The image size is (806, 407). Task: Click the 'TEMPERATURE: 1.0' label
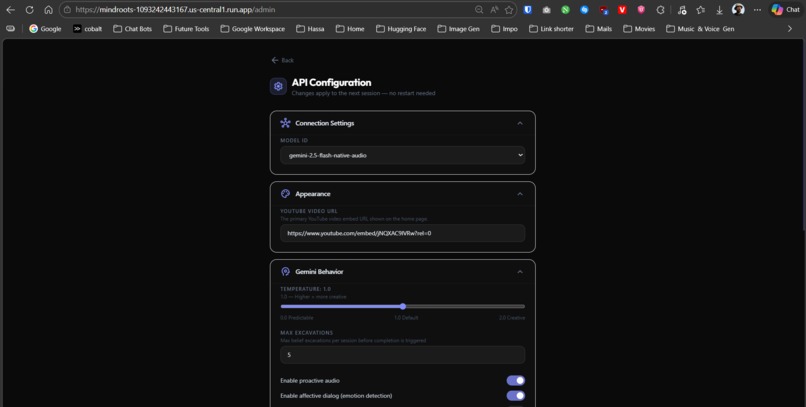(305, 289)
